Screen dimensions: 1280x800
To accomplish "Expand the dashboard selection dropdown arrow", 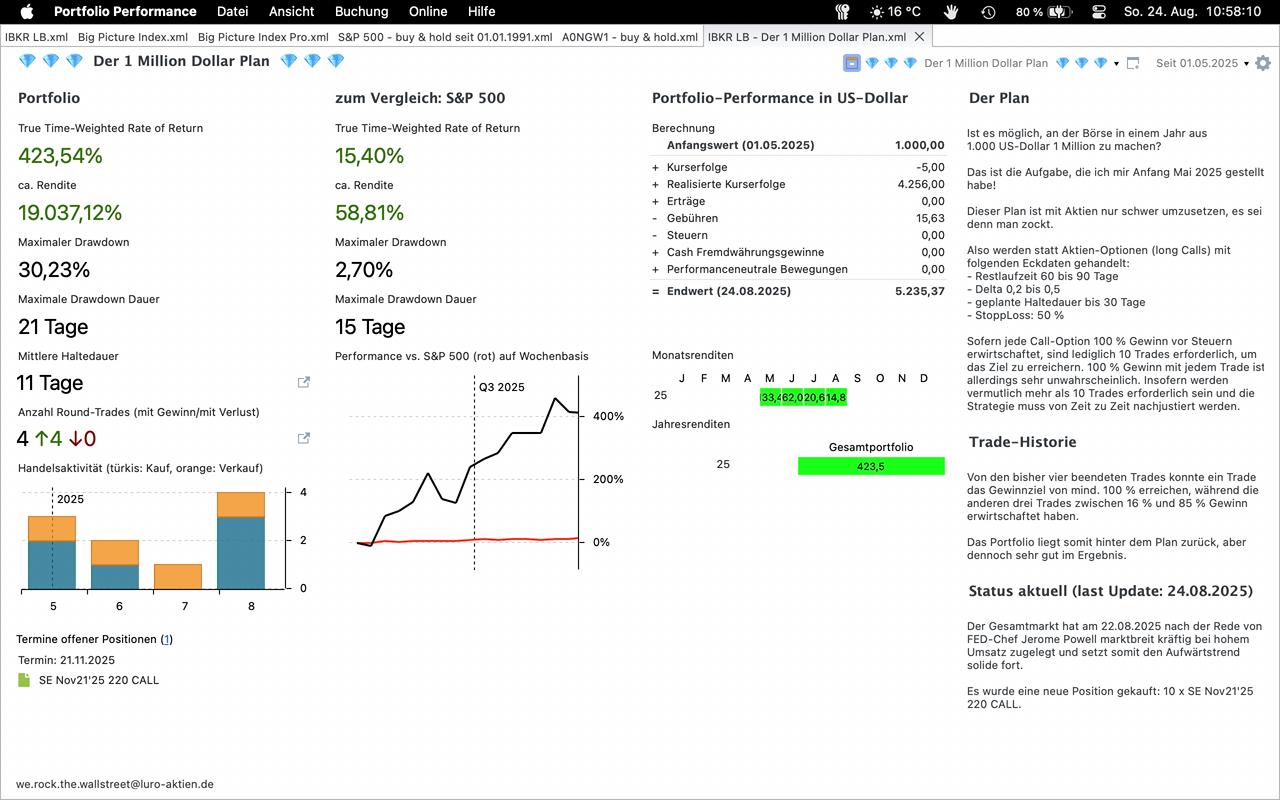I will [1116, 64].
